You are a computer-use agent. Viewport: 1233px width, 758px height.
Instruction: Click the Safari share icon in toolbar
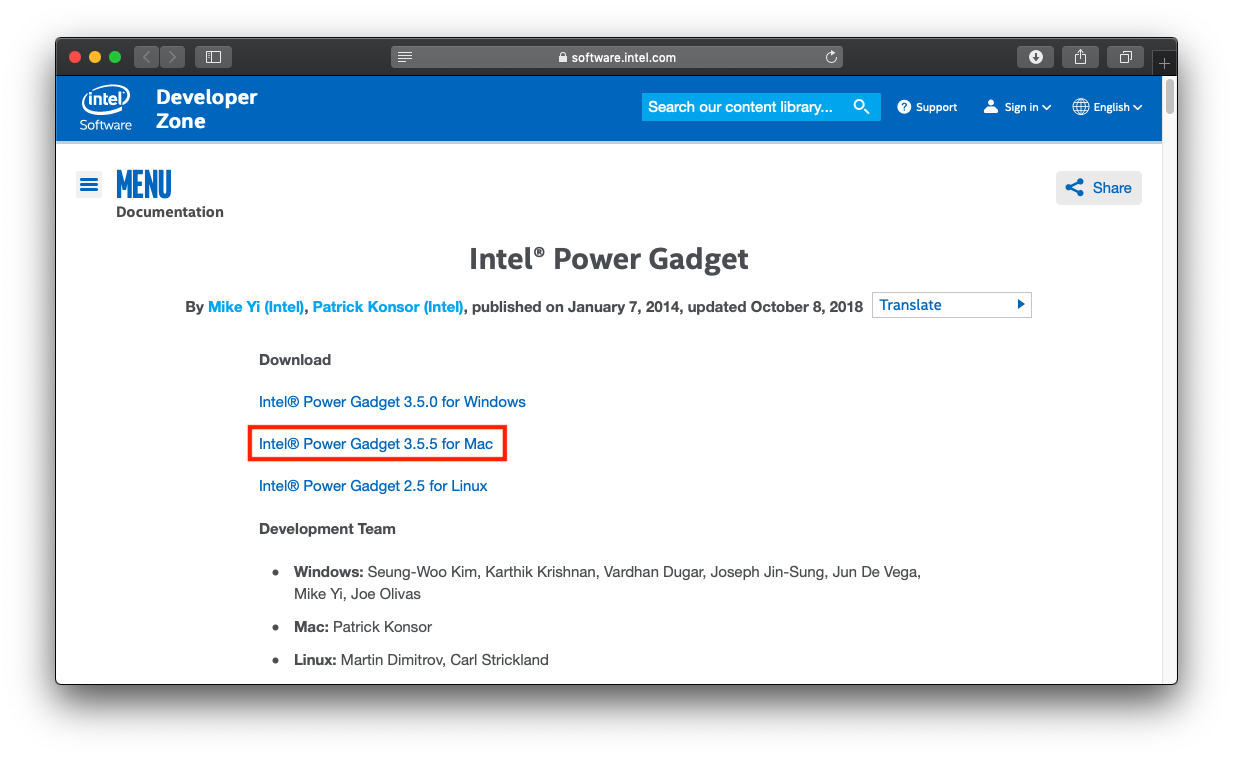coord(1080,57)
